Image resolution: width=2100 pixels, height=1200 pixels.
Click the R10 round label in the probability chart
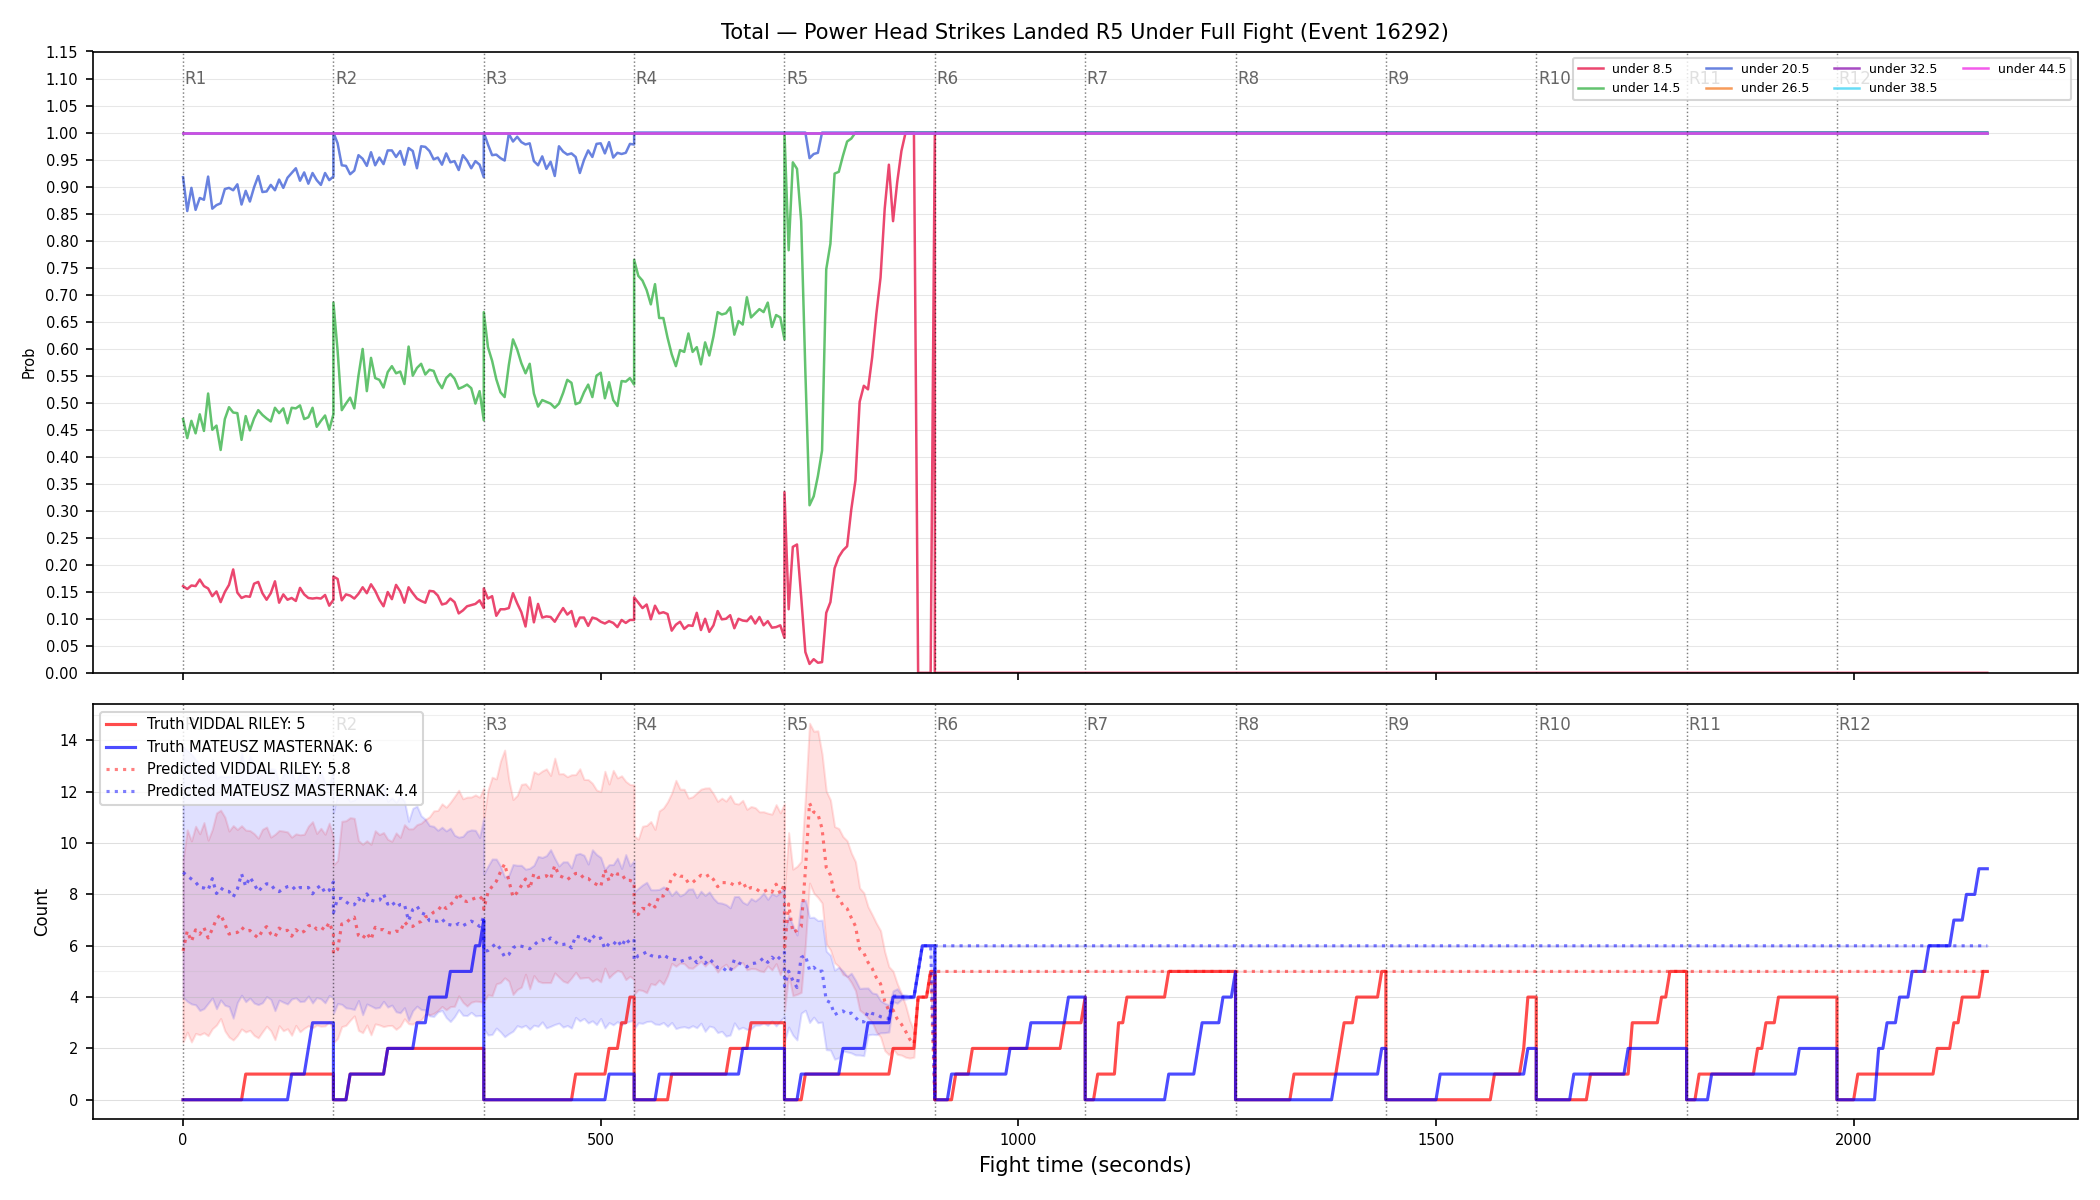(x=1555, y=78)
